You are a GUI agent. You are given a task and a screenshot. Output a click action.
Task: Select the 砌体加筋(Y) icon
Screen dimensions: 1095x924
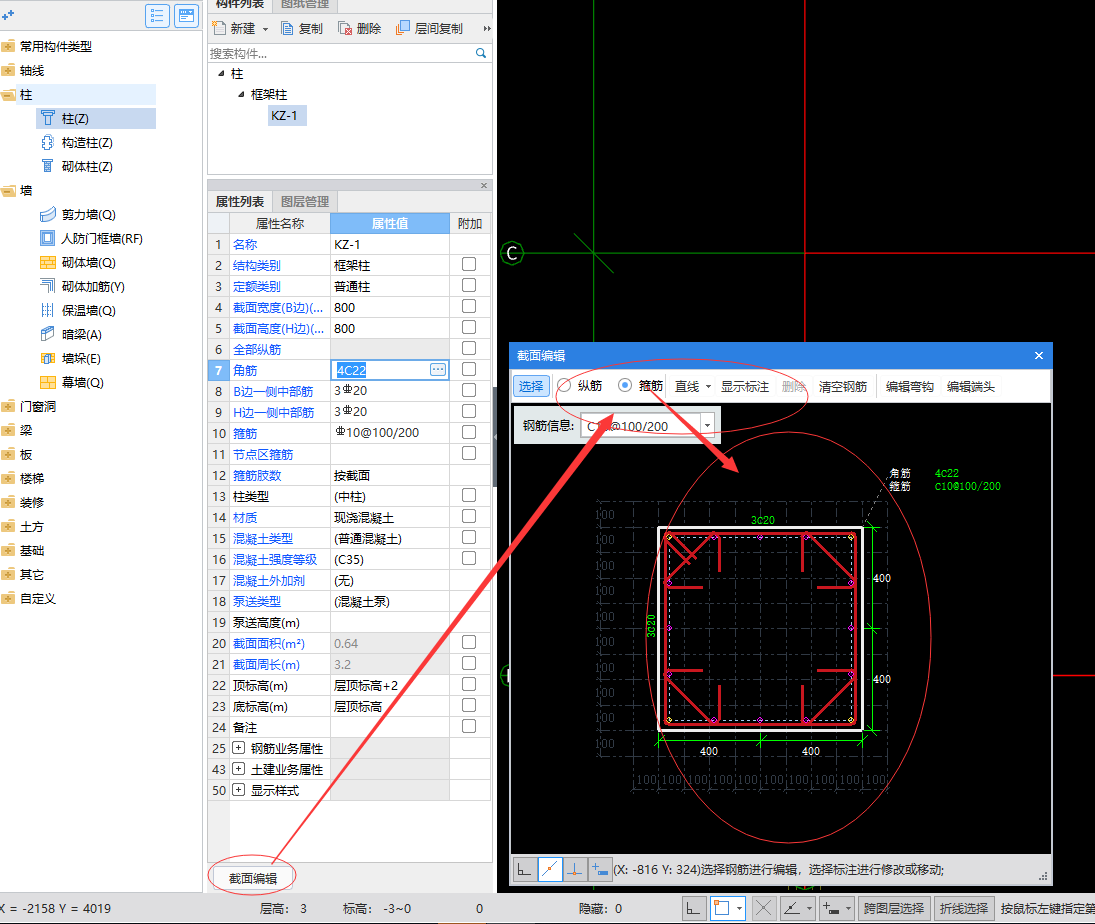click(x=47, y=286)
